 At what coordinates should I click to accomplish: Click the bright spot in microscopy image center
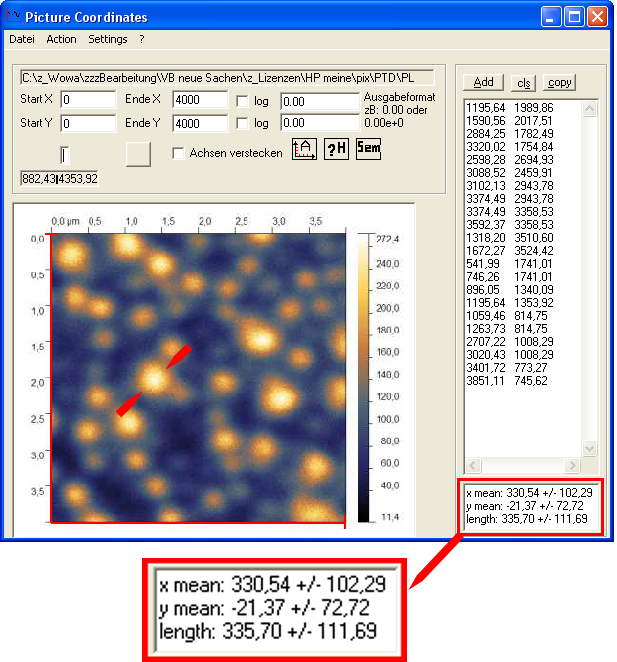point(154,378)
